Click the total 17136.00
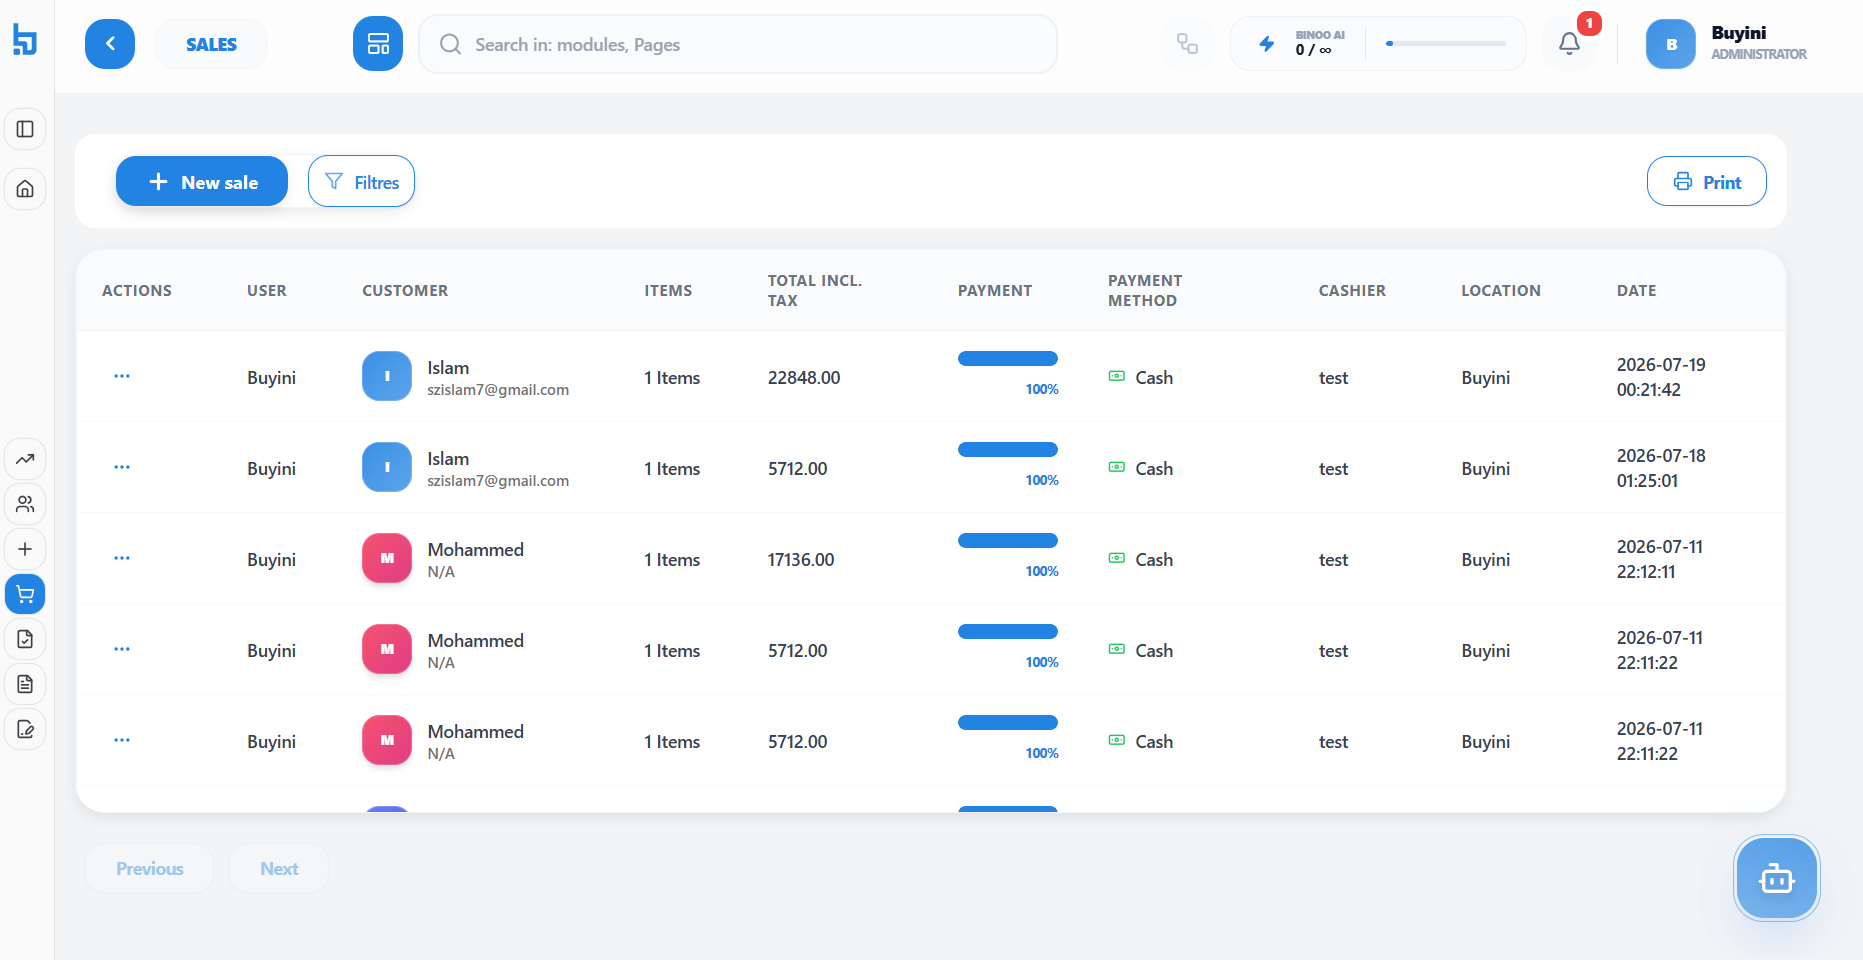This screenshot has height=960, width=1863. tap(801, 560)
